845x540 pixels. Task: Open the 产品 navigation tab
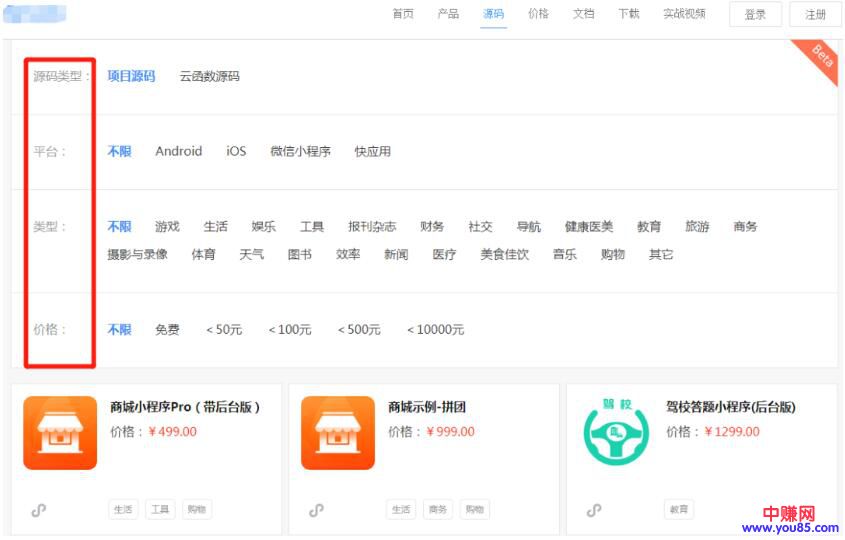(448, 14)
